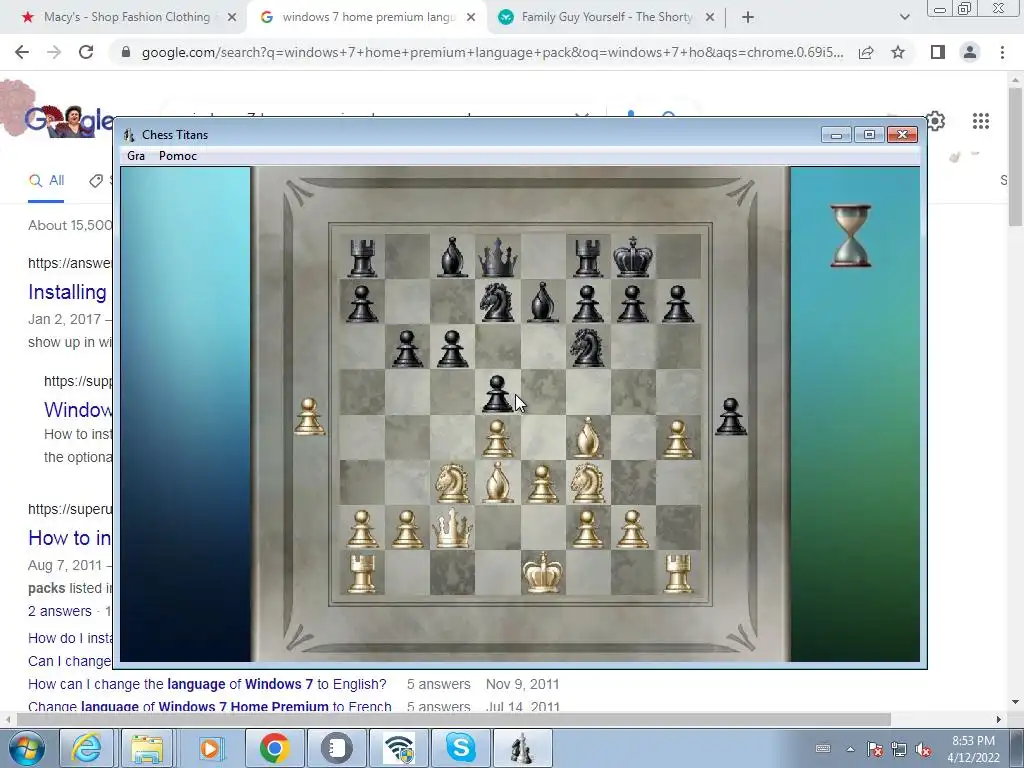Share this page from the address bar
1024x768 pixels.
click(866, 52)
